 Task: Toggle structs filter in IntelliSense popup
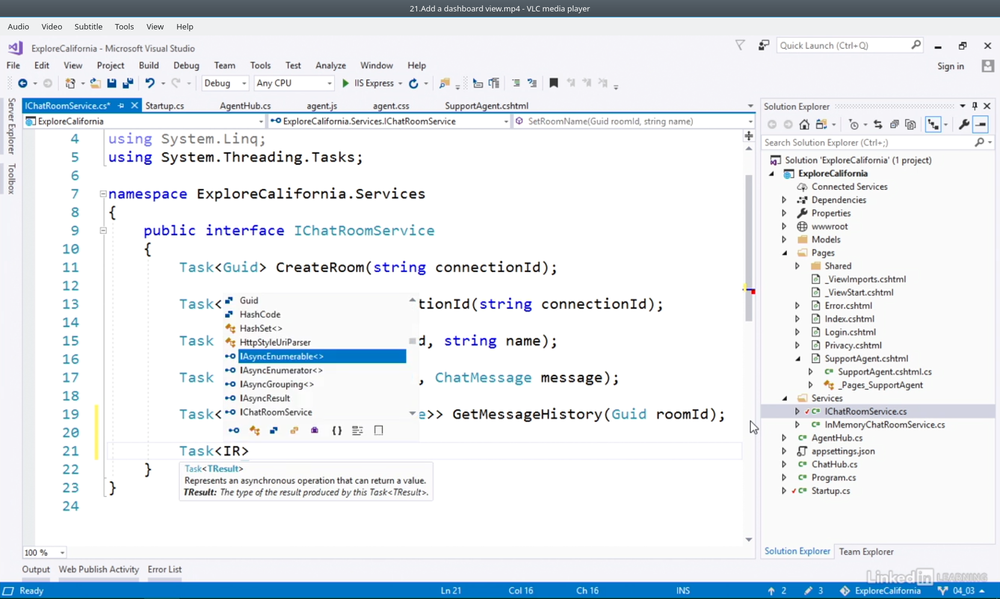click(274, 431)
